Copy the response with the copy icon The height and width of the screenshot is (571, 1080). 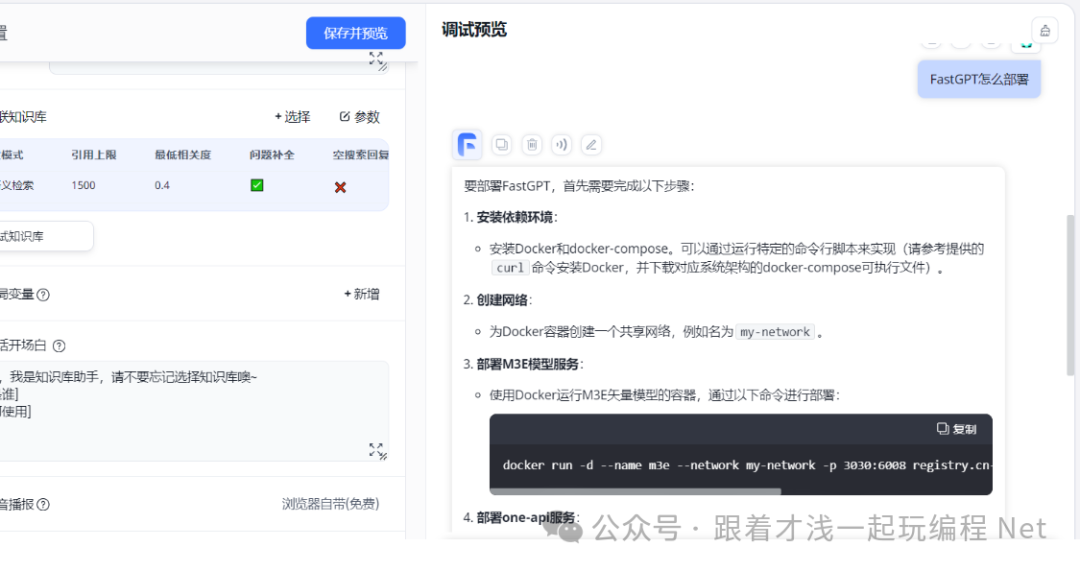502,145
